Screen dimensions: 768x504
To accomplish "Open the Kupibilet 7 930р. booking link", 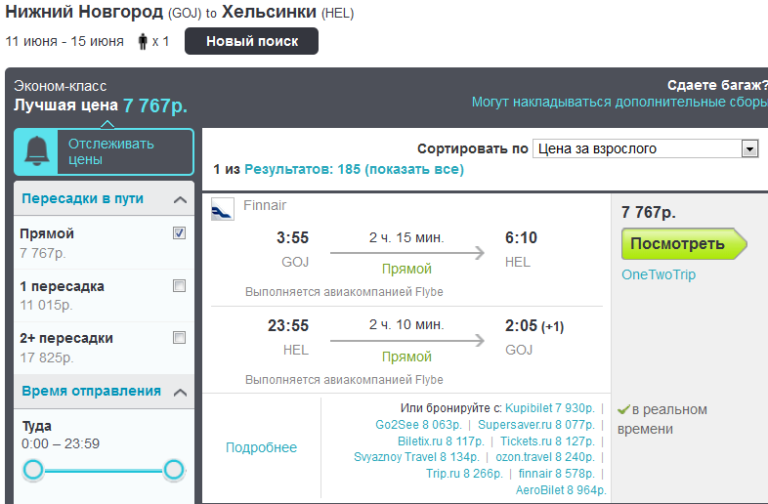I will point(549,408).
